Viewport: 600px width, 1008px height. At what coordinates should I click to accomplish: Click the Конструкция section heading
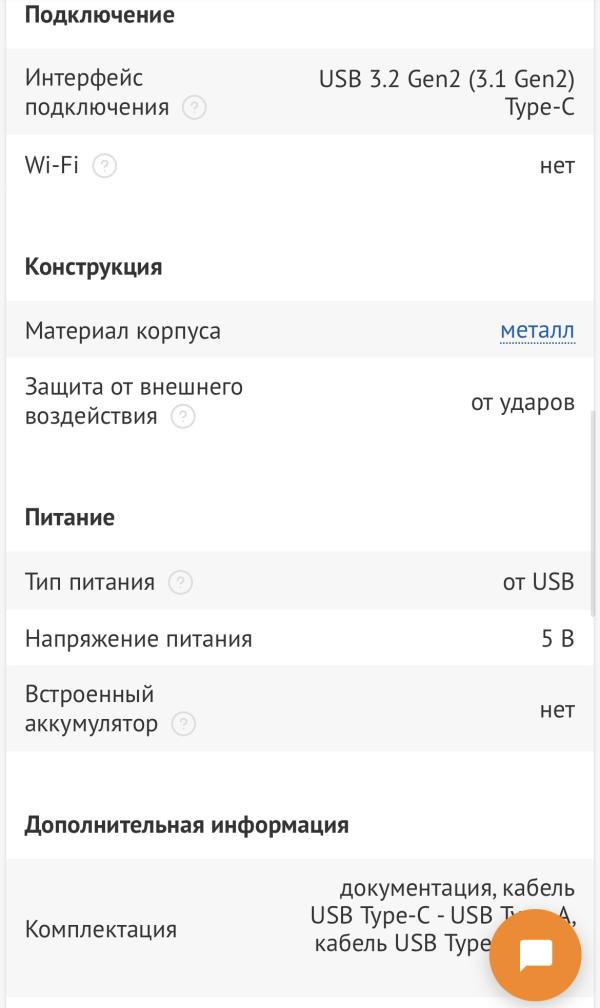pos(93,267)
